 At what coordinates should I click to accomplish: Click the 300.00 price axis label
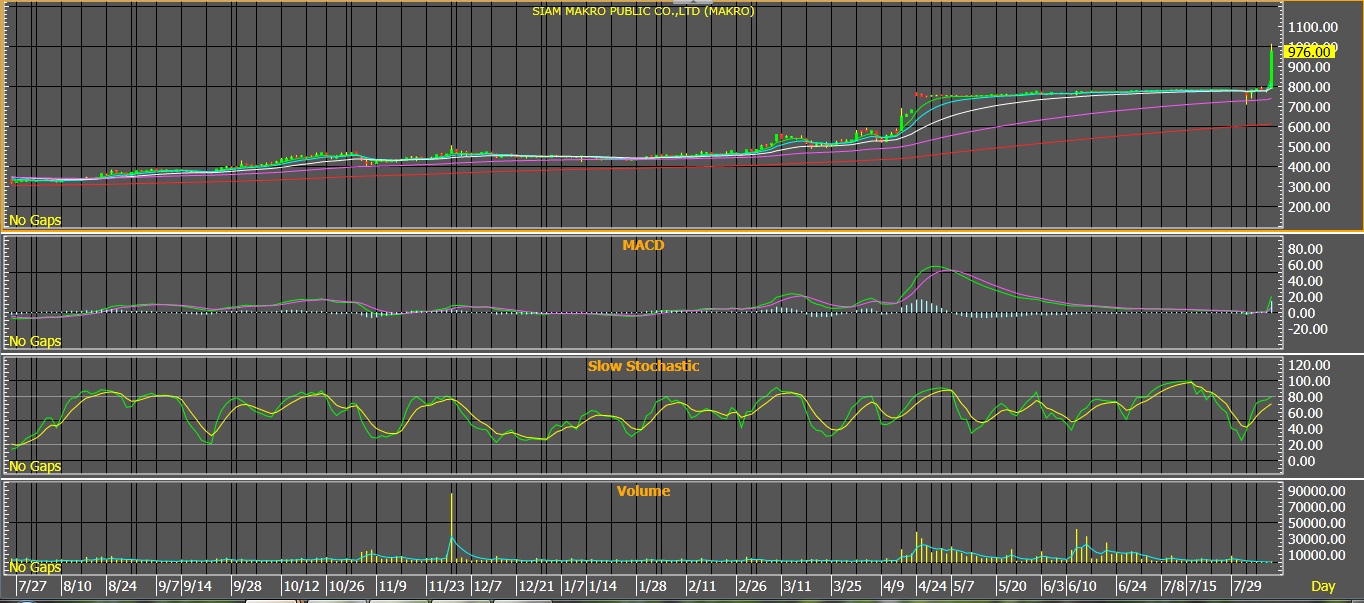pyautogui.click(x=1311, y=187)
